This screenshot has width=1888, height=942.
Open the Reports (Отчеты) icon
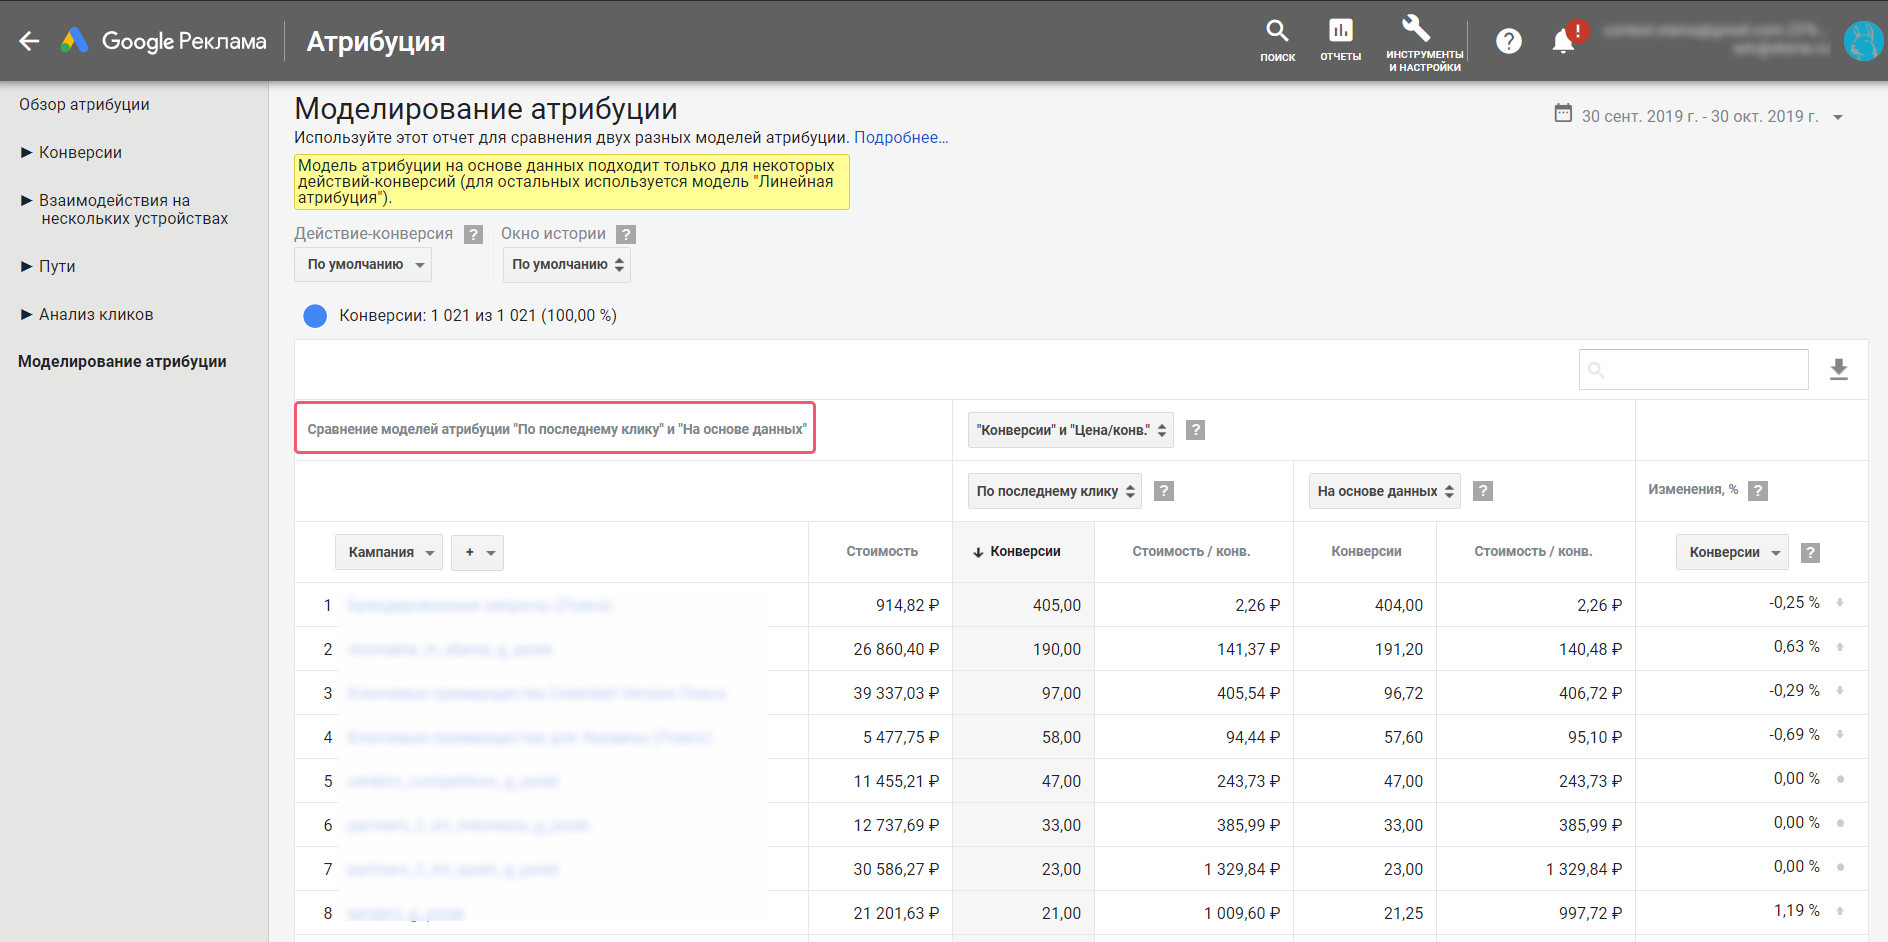(x=1340, y=40)
